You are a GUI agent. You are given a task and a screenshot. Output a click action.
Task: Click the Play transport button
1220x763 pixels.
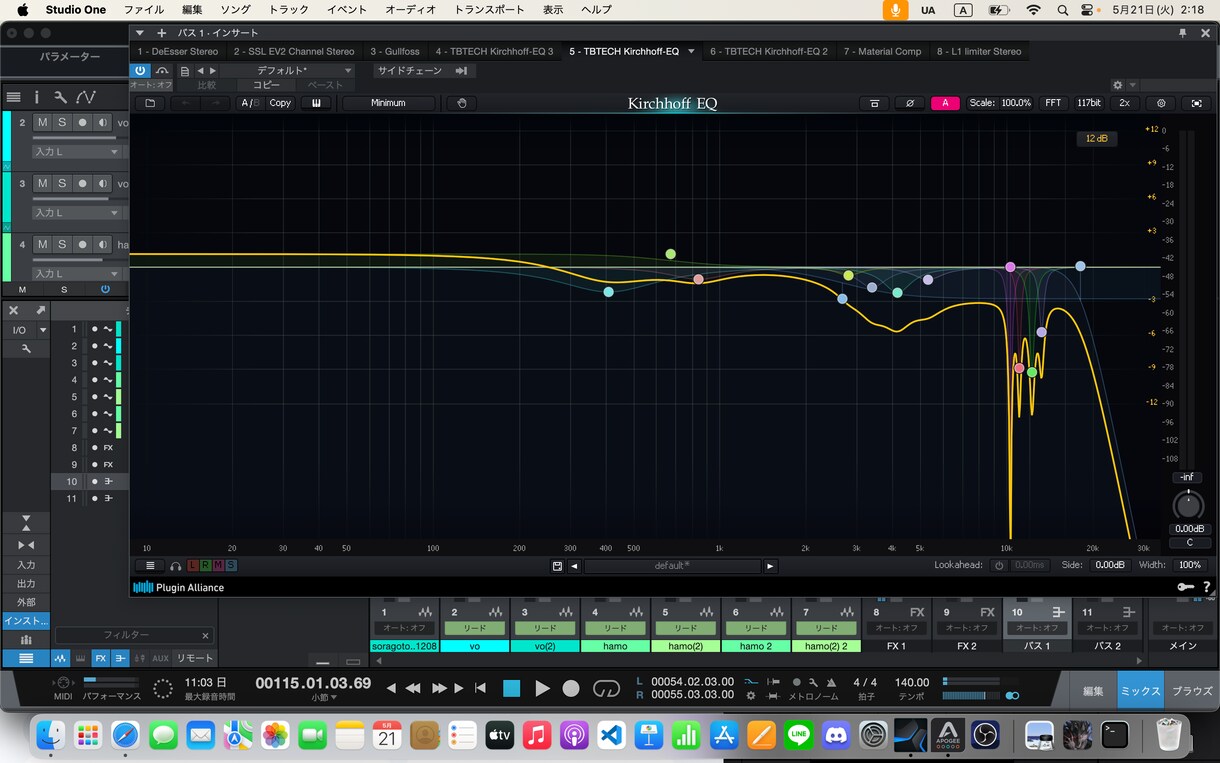542,688
